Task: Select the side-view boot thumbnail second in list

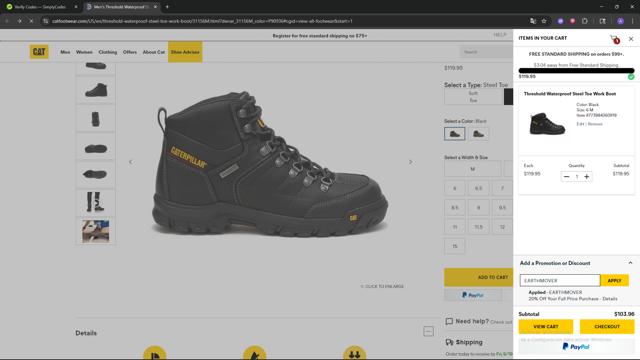Action: 96,90
